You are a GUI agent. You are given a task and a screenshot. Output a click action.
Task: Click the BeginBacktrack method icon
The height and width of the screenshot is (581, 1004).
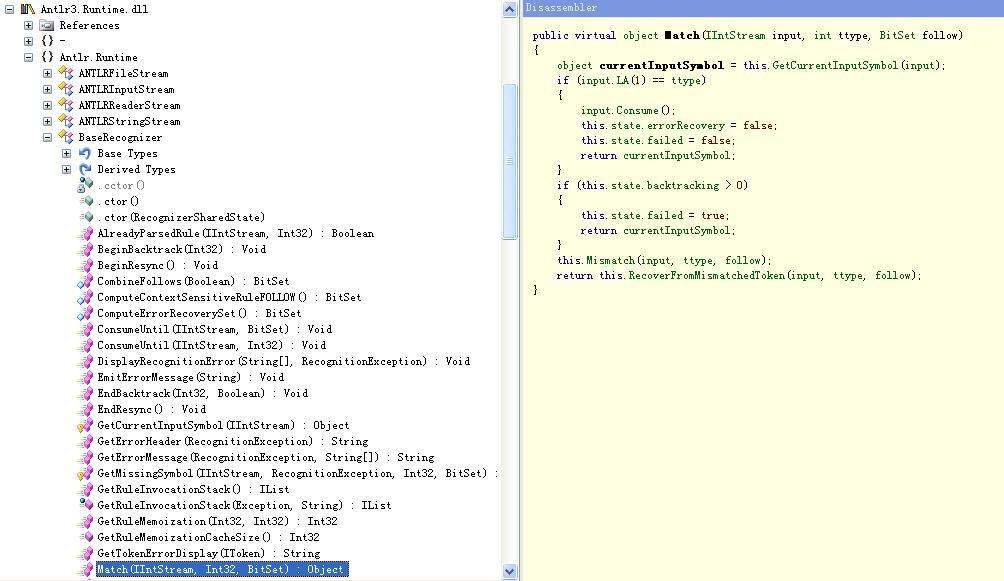pyautogui.click(x=86, y=249)
